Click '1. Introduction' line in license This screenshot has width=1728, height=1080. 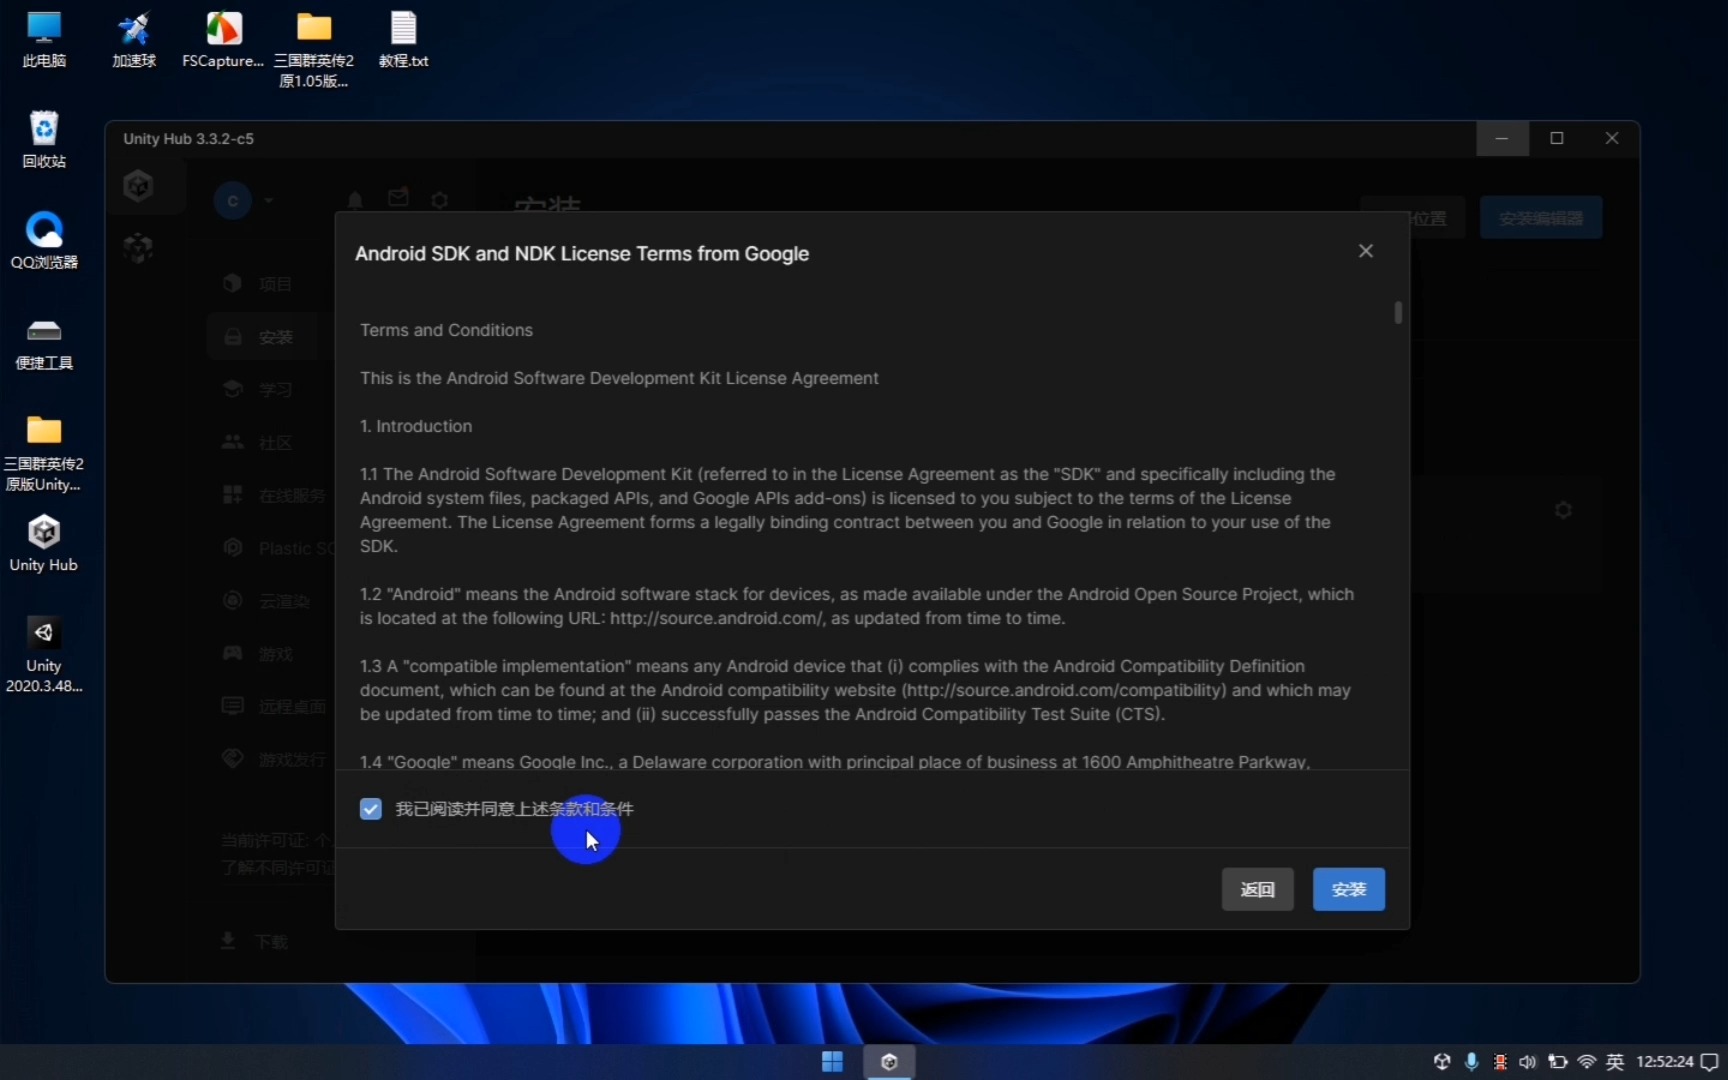pyautogui.click(x=416, y=426)
